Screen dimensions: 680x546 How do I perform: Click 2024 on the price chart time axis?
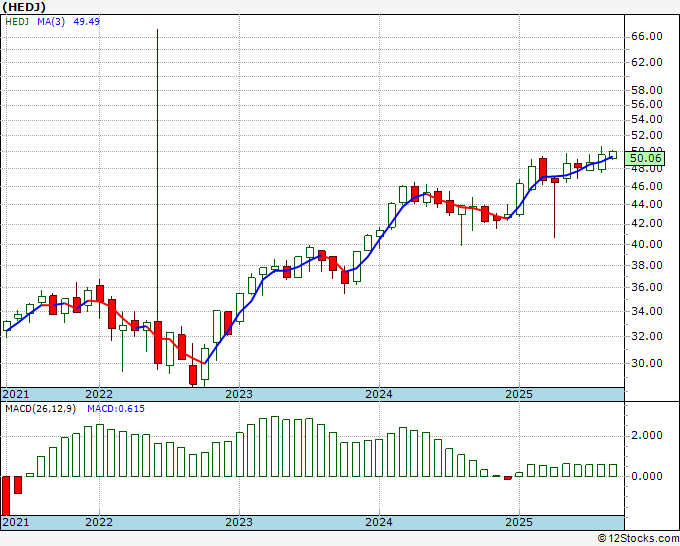point(379,394)
